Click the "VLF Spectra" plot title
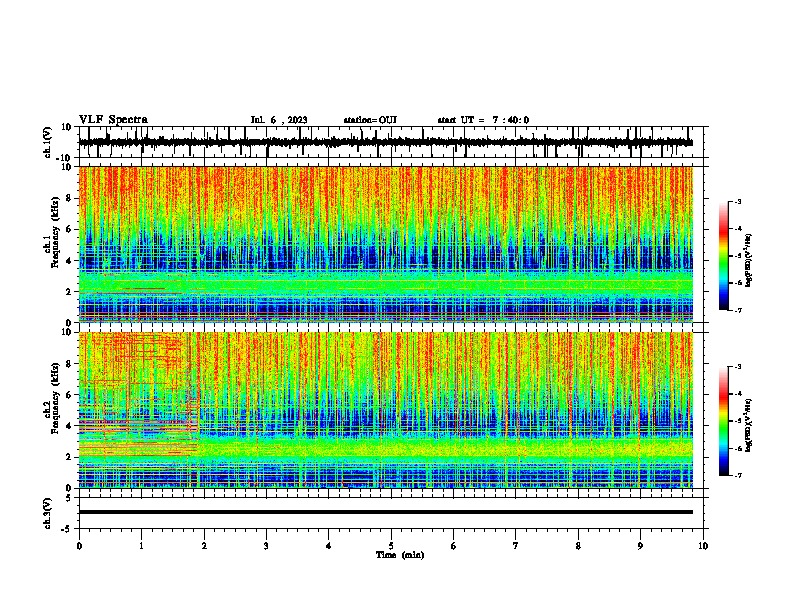Screen dimensions: 792x612 click(113, 120)
